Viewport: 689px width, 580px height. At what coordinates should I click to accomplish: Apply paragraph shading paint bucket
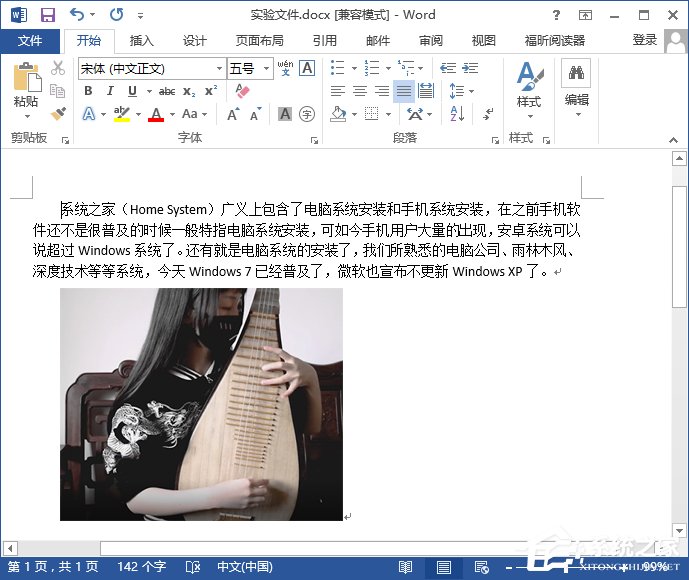[338, 114]
